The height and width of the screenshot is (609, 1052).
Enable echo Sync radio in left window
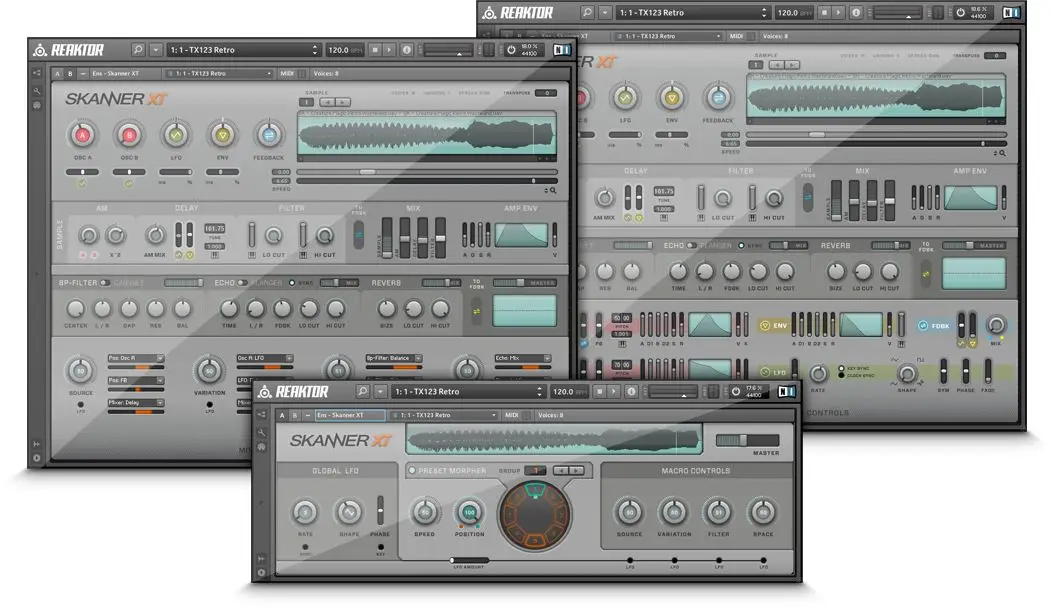click(x=292, y=283)
